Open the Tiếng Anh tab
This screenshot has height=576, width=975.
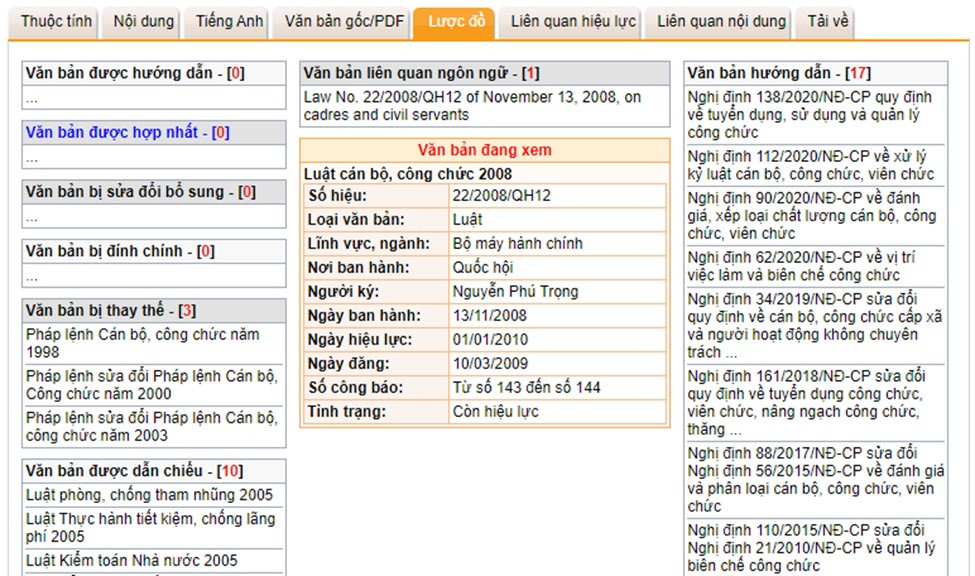(229, 21)
